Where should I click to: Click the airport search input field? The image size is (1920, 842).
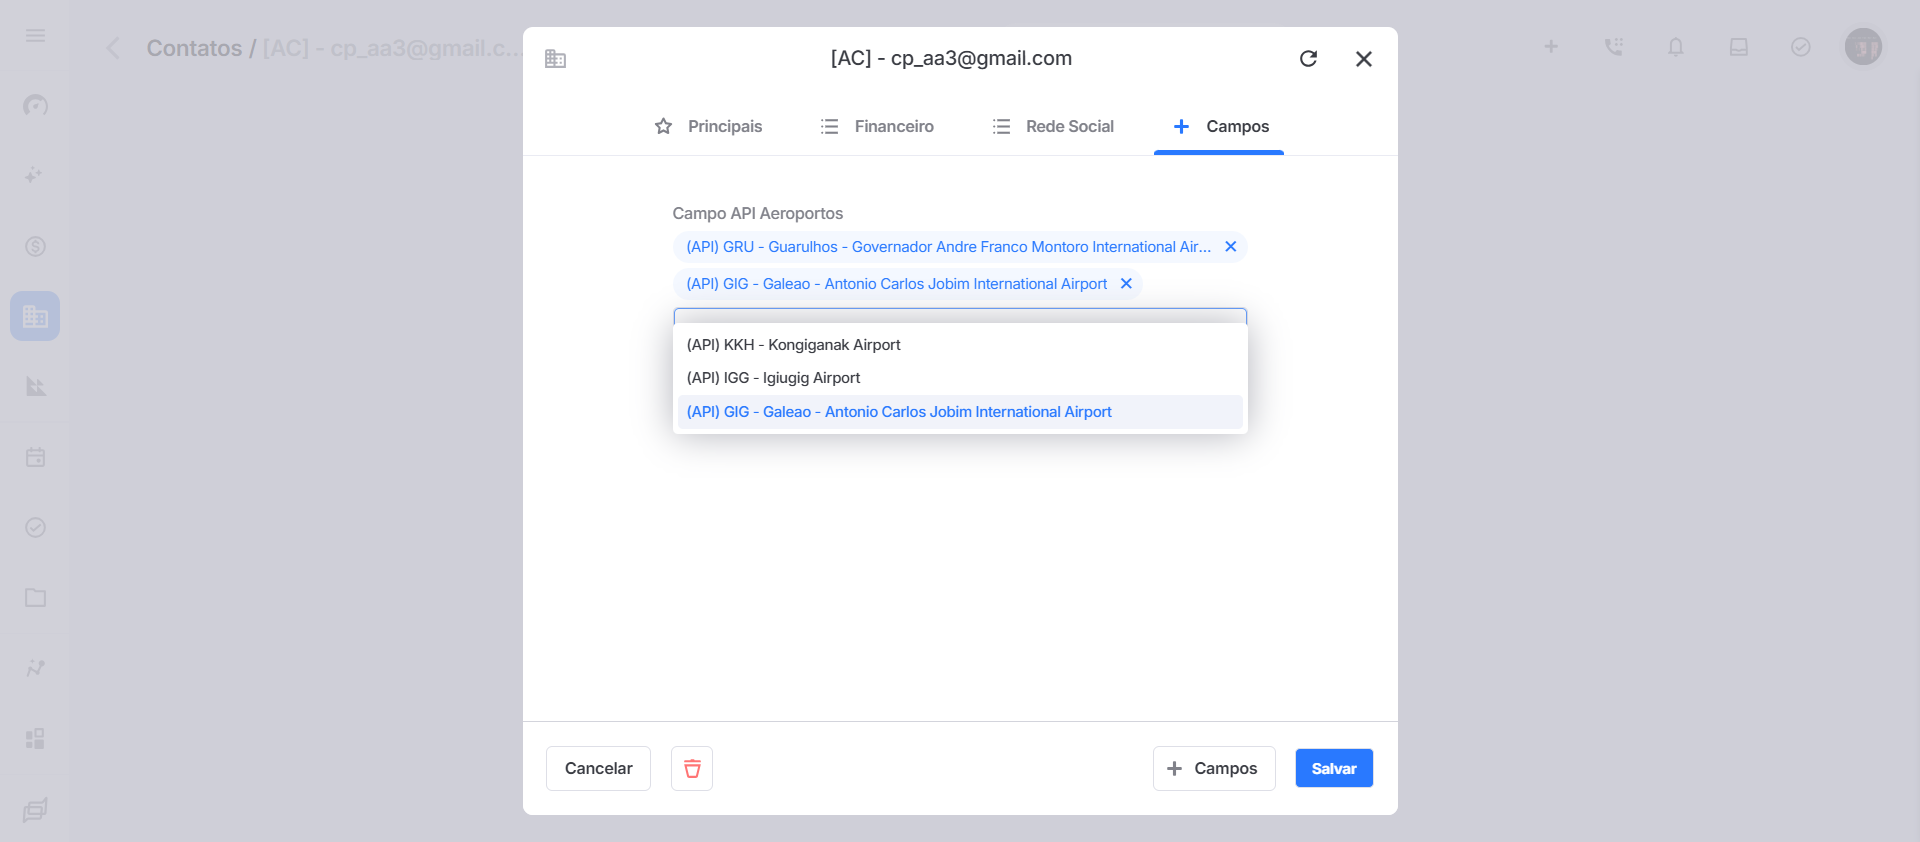click(960, 316)
